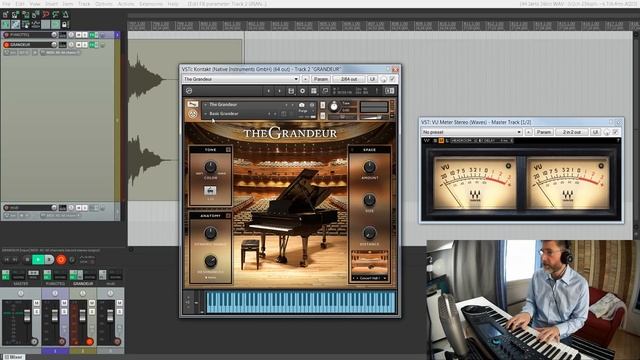Solo the MASTER mixer channel
The image size is (640, 360).
[36, 311]
